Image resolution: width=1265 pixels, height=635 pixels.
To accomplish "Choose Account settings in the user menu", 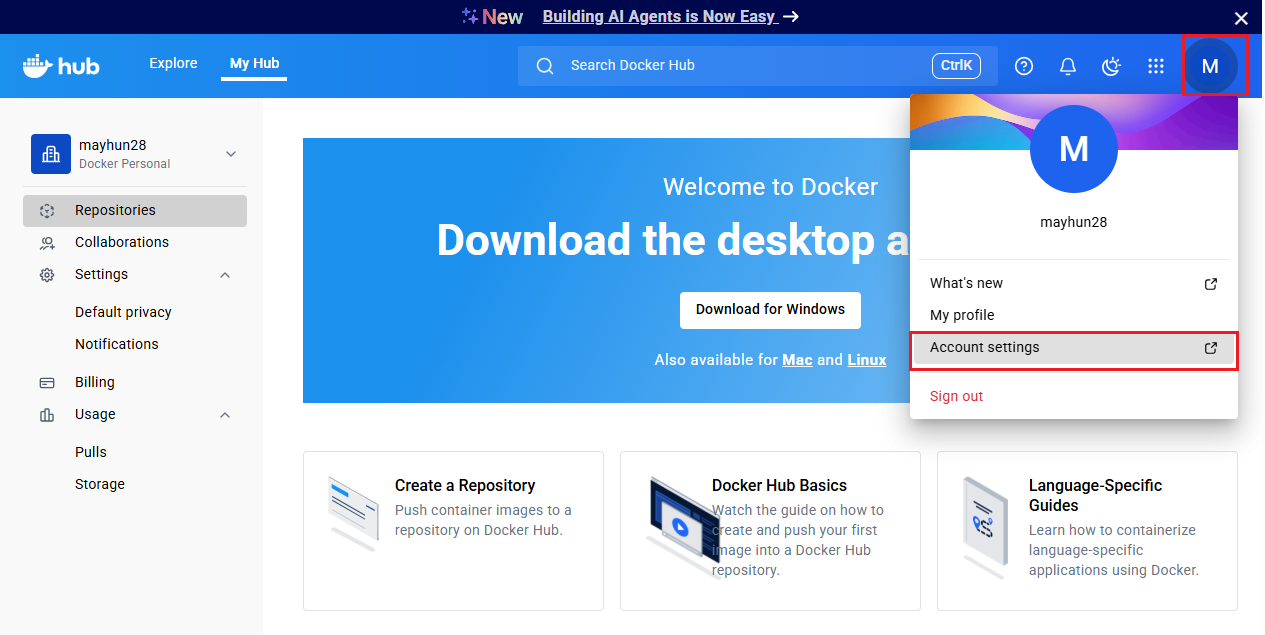I will click(x=1074, y=348).
